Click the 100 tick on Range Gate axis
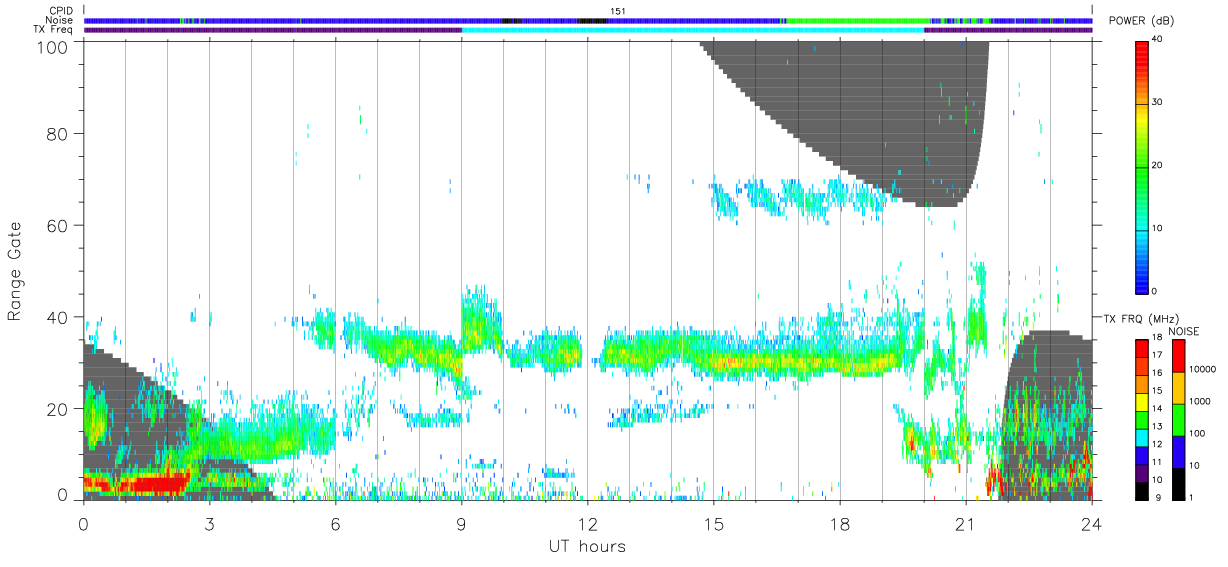Viewport: 1228px width, 567px height. (54, 46)
